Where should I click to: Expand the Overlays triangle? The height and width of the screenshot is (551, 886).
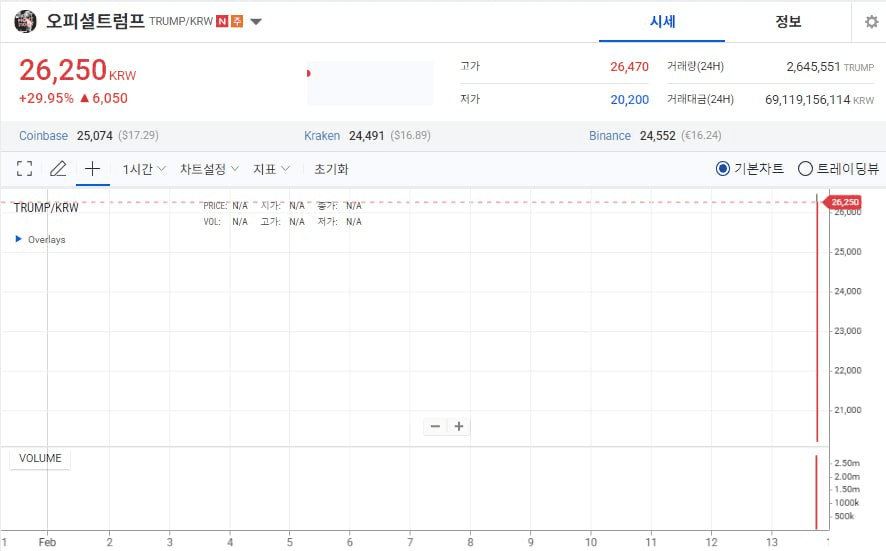pos(19,239)
